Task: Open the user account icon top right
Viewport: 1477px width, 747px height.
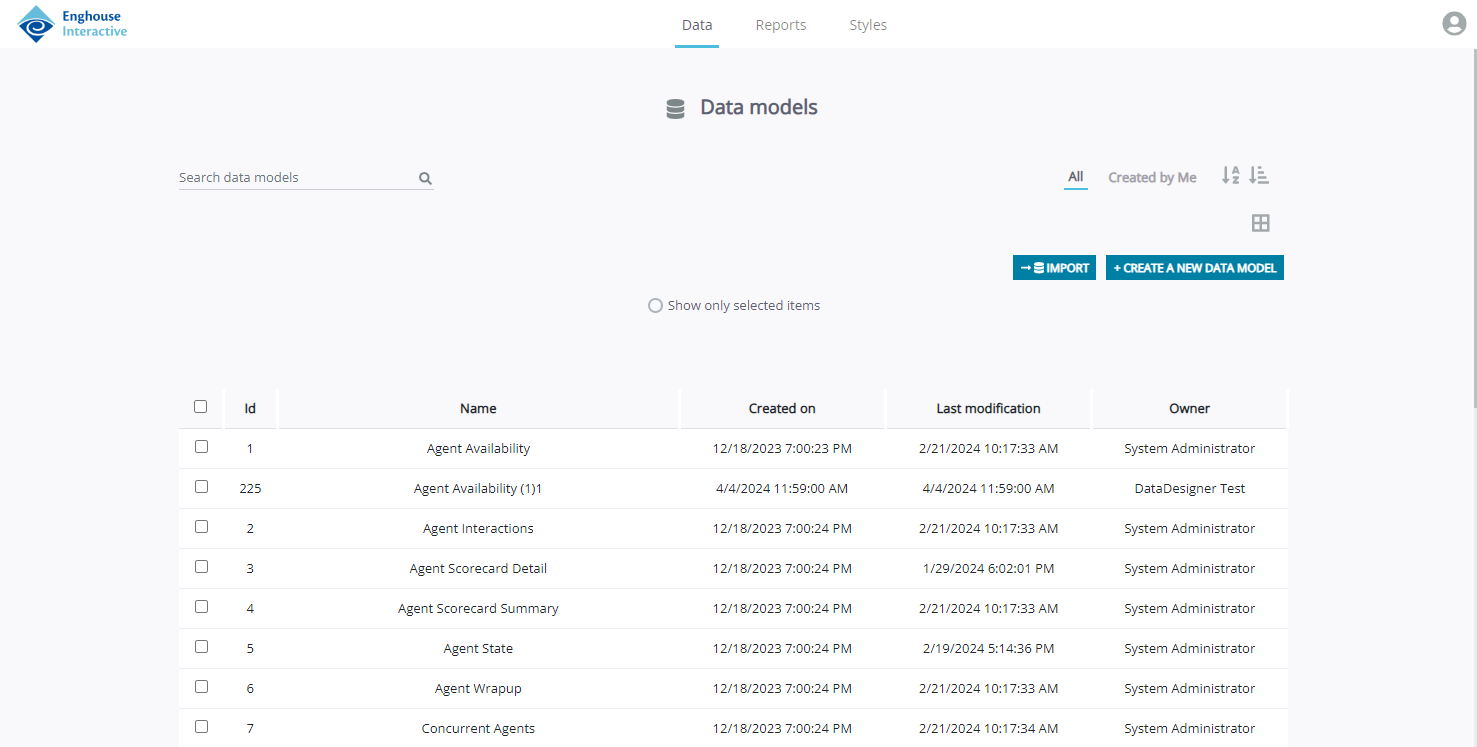Action: pos(1453,23)
